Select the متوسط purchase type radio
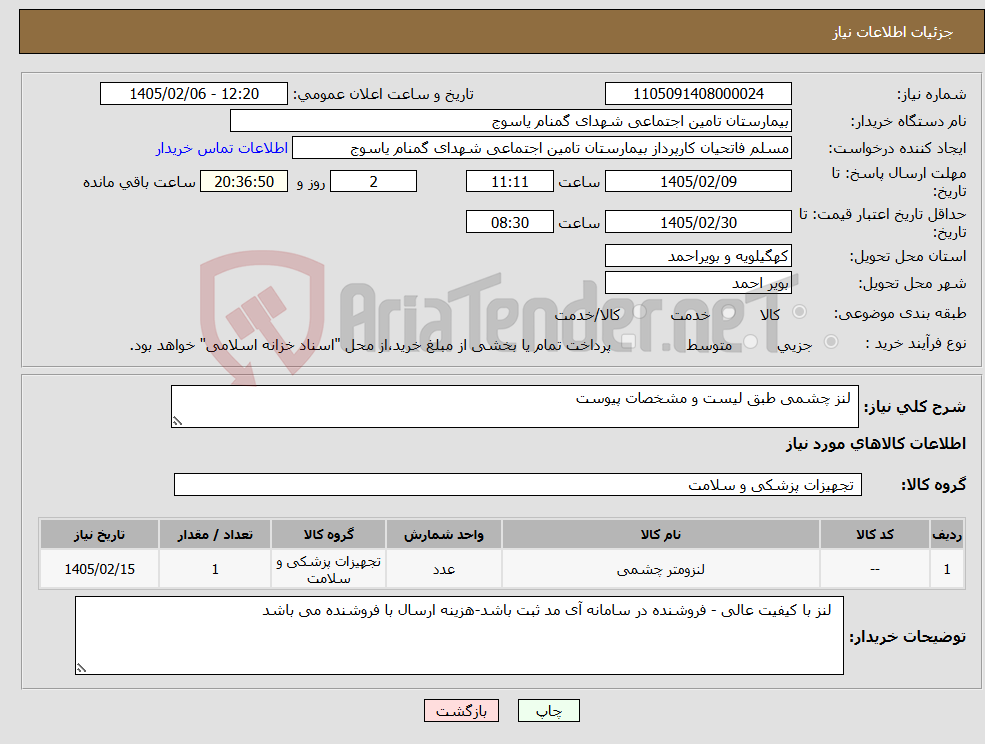This screenshot has width=985, height=744. click(x=751, y=342)
